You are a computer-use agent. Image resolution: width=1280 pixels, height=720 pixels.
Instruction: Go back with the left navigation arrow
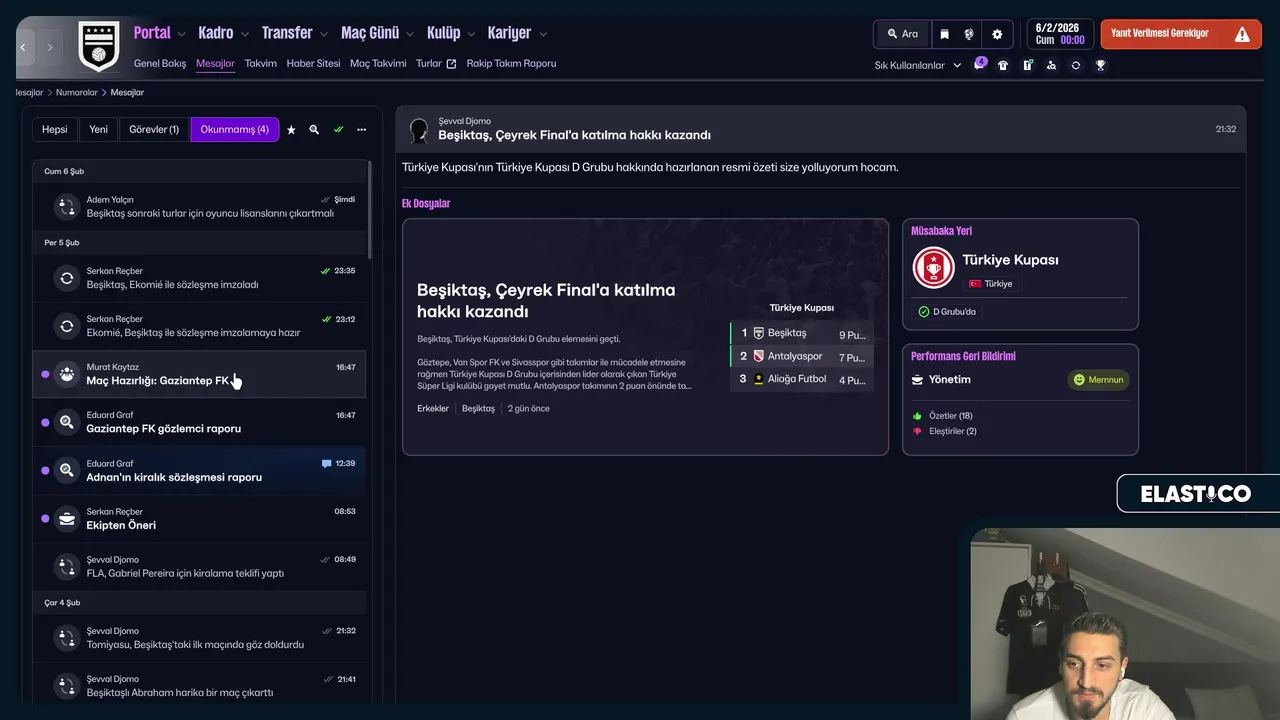(23, 47)
